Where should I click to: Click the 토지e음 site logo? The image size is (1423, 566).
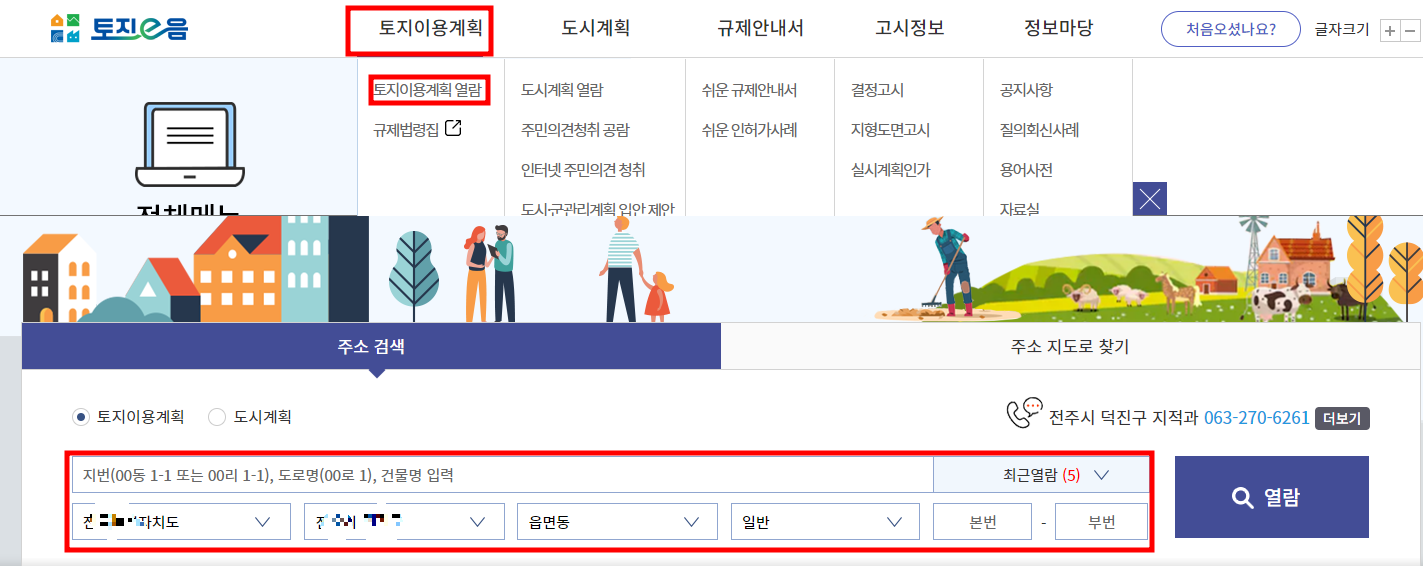click(x=118, y=28)
